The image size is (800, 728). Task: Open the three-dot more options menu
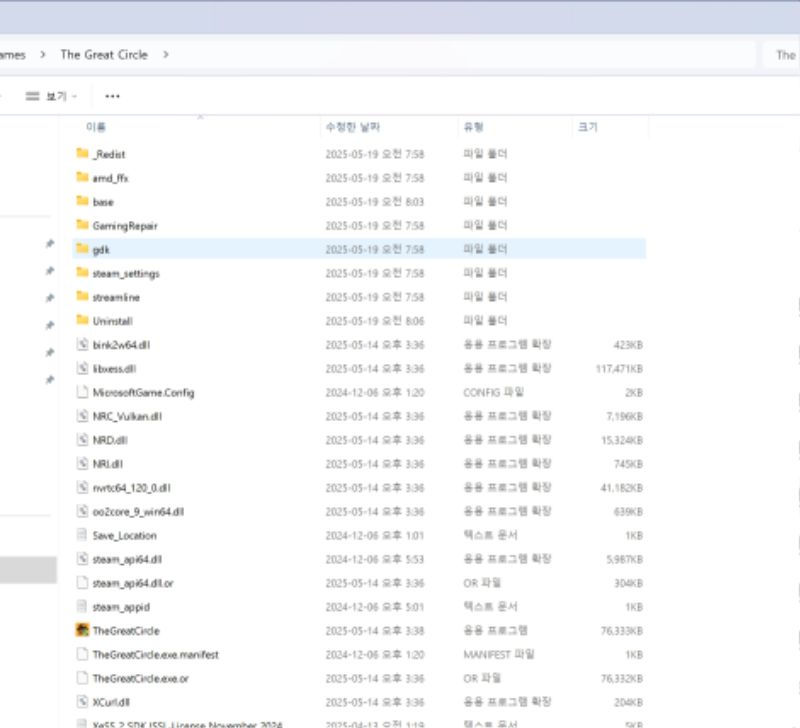tap(112, 96)
